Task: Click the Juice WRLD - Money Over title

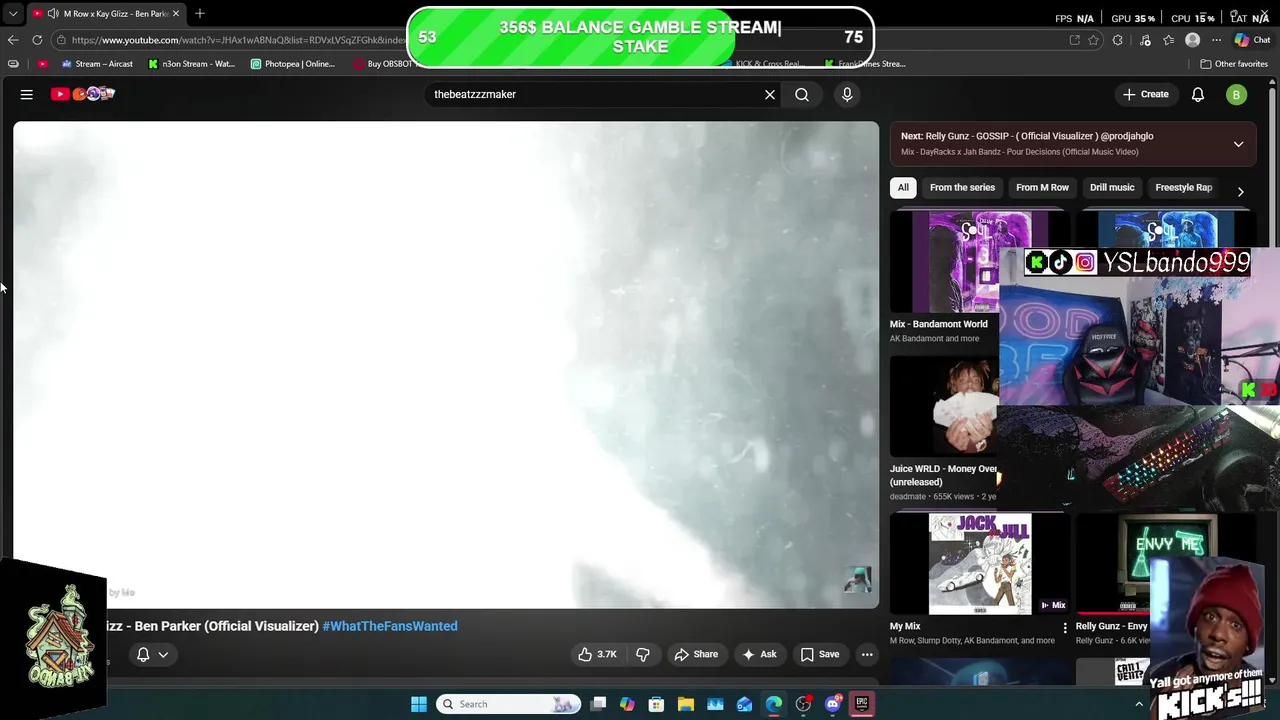Action: point(944,475)
